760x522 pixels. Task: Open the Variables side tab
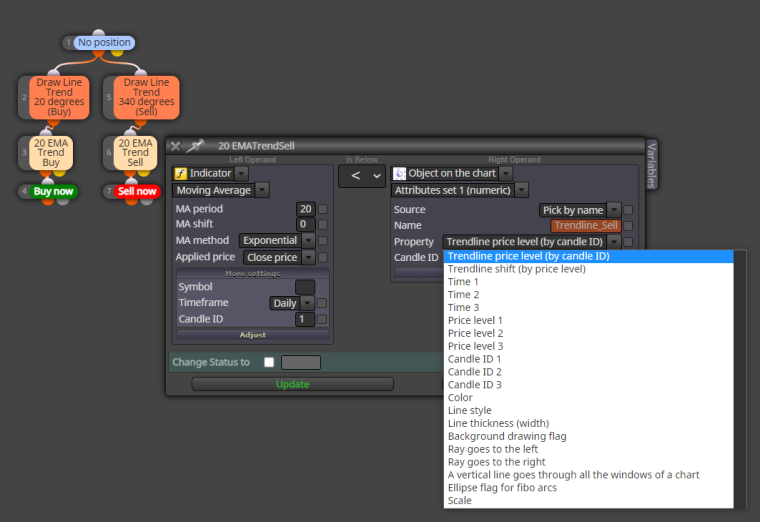point(651,165)
